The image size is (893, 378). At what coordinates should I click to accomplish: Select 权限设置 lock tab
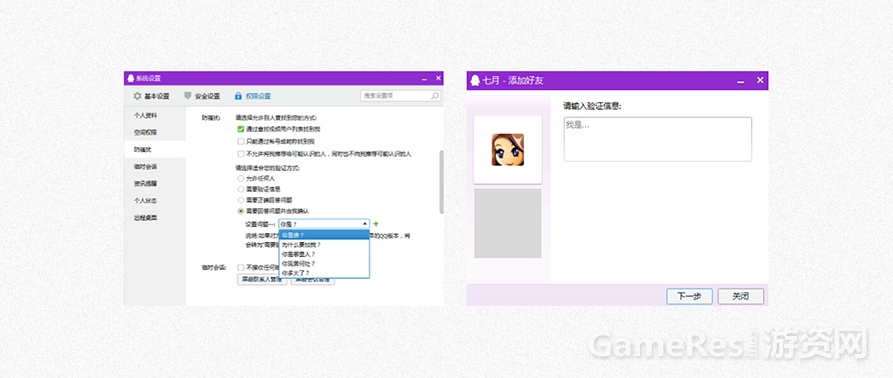click(x=253, y=96)
